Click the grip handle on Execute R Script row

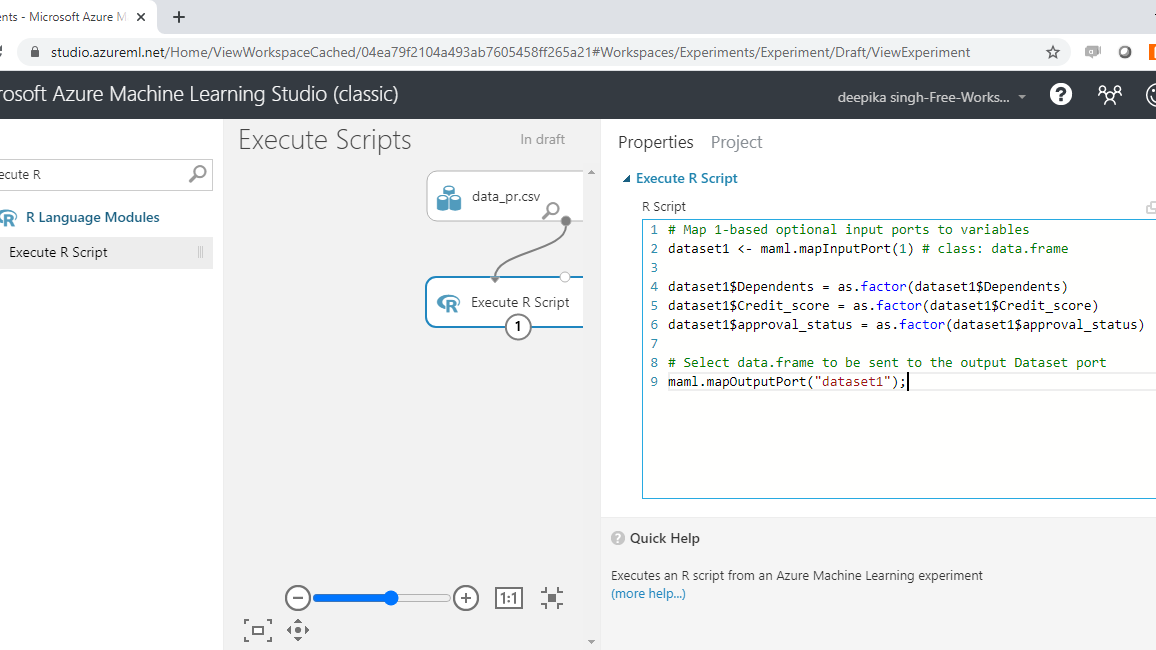pos(201,253)
